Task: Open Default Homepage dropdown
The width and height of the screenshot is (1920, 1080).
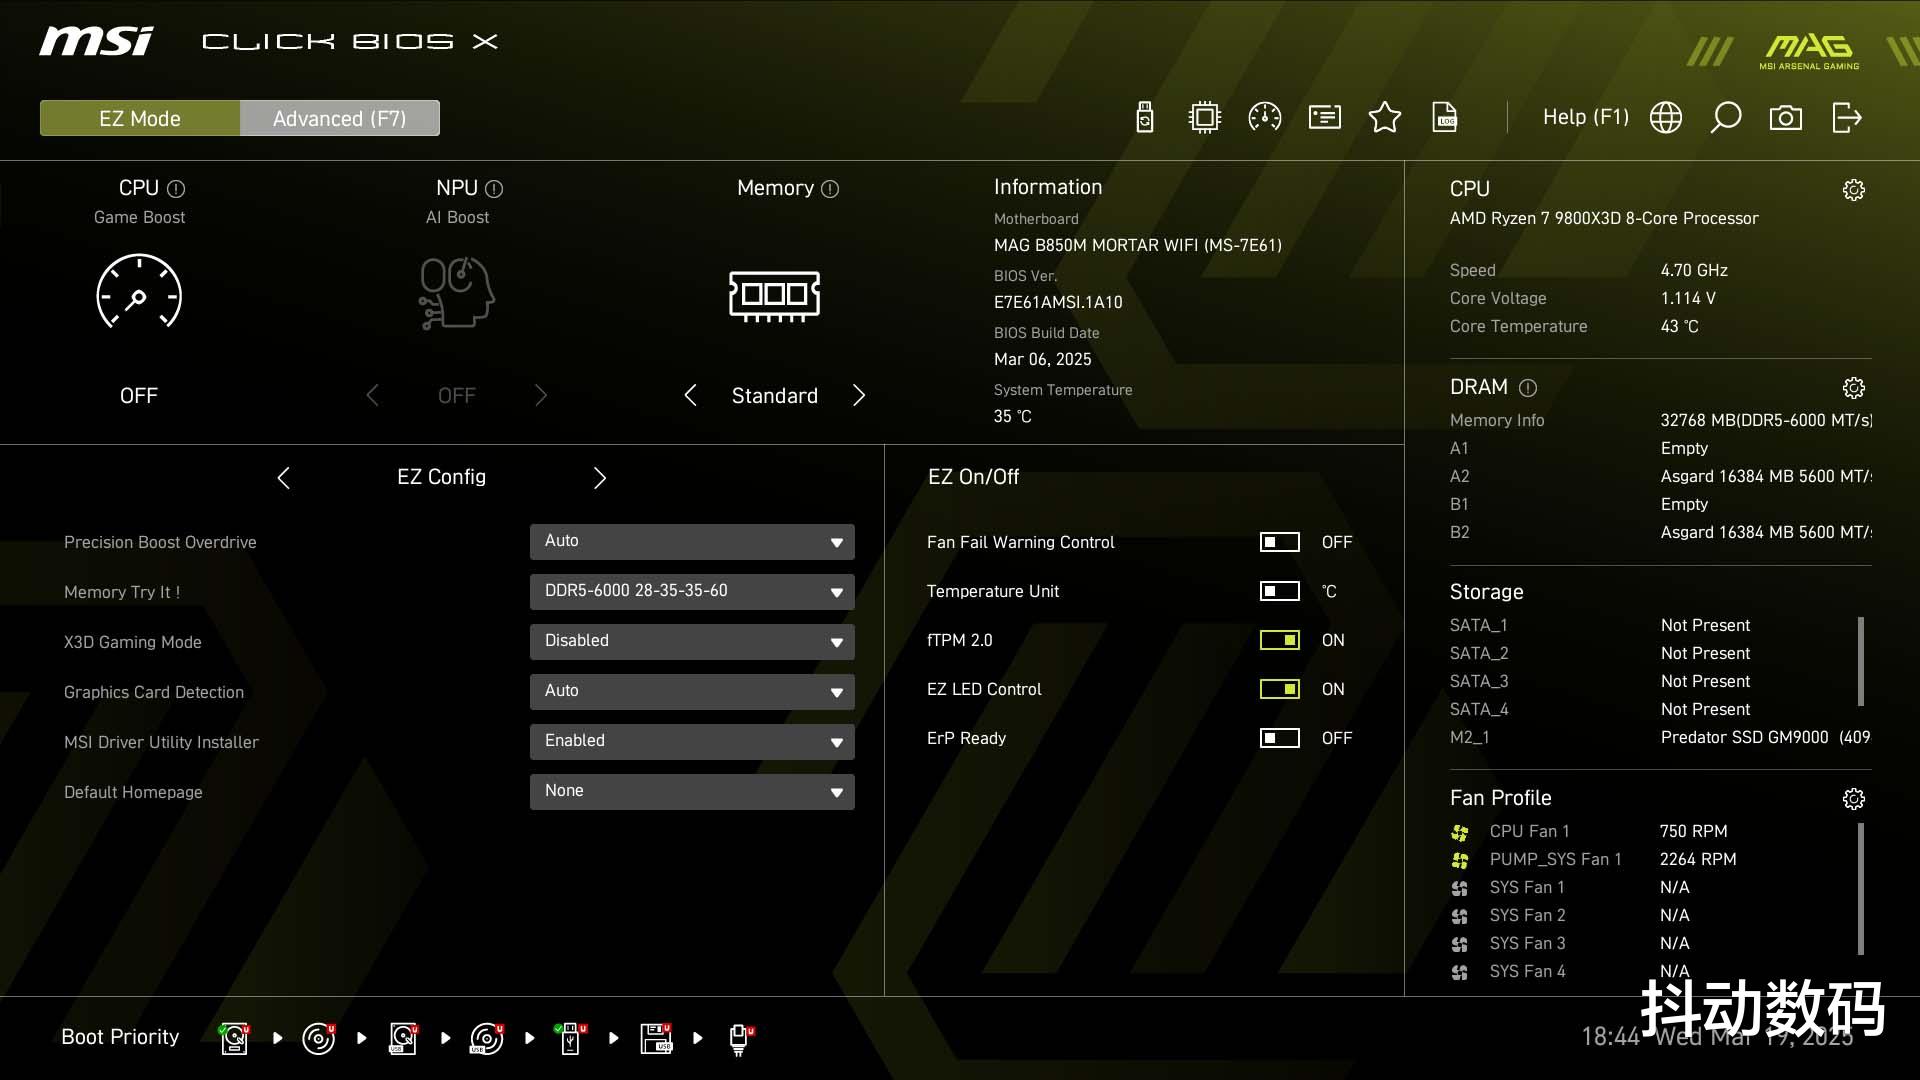Action: point(692,791)
